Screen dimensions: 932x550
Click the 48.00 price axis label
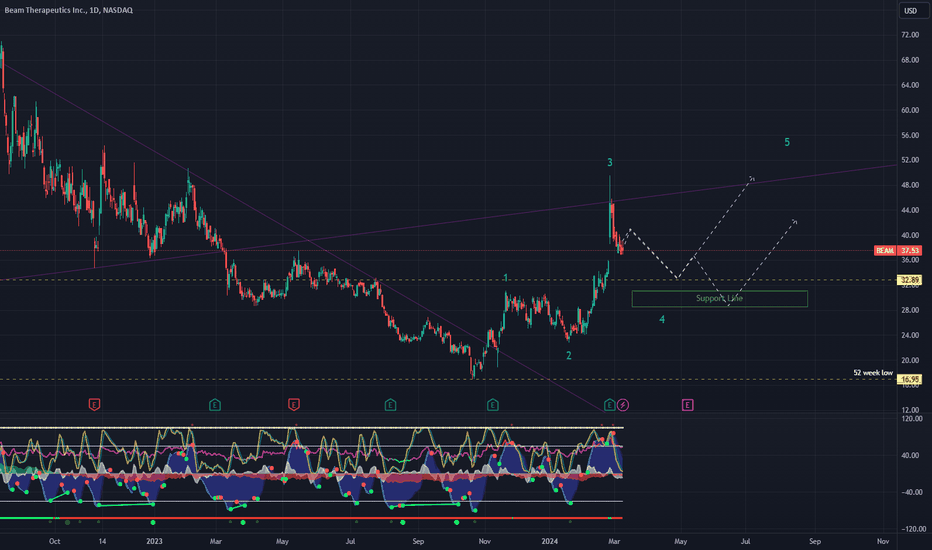[910, 185]
